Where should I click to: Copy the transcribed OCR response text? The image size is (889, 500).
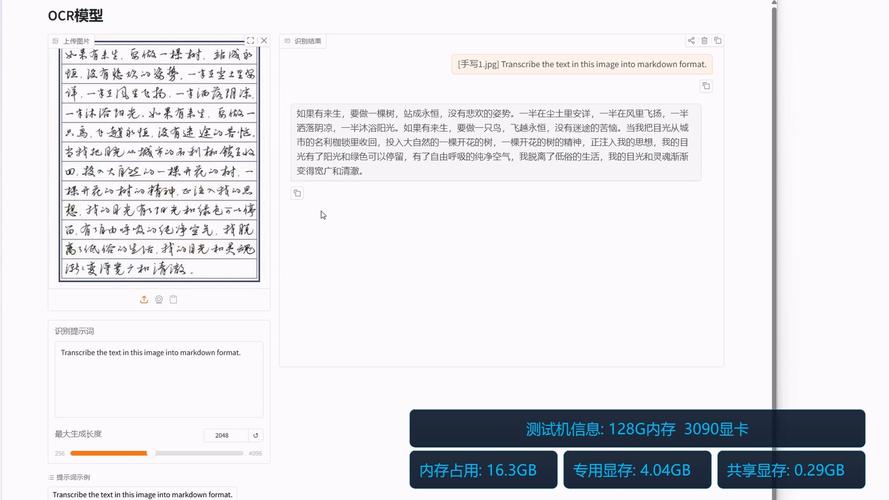pos(297,193)
